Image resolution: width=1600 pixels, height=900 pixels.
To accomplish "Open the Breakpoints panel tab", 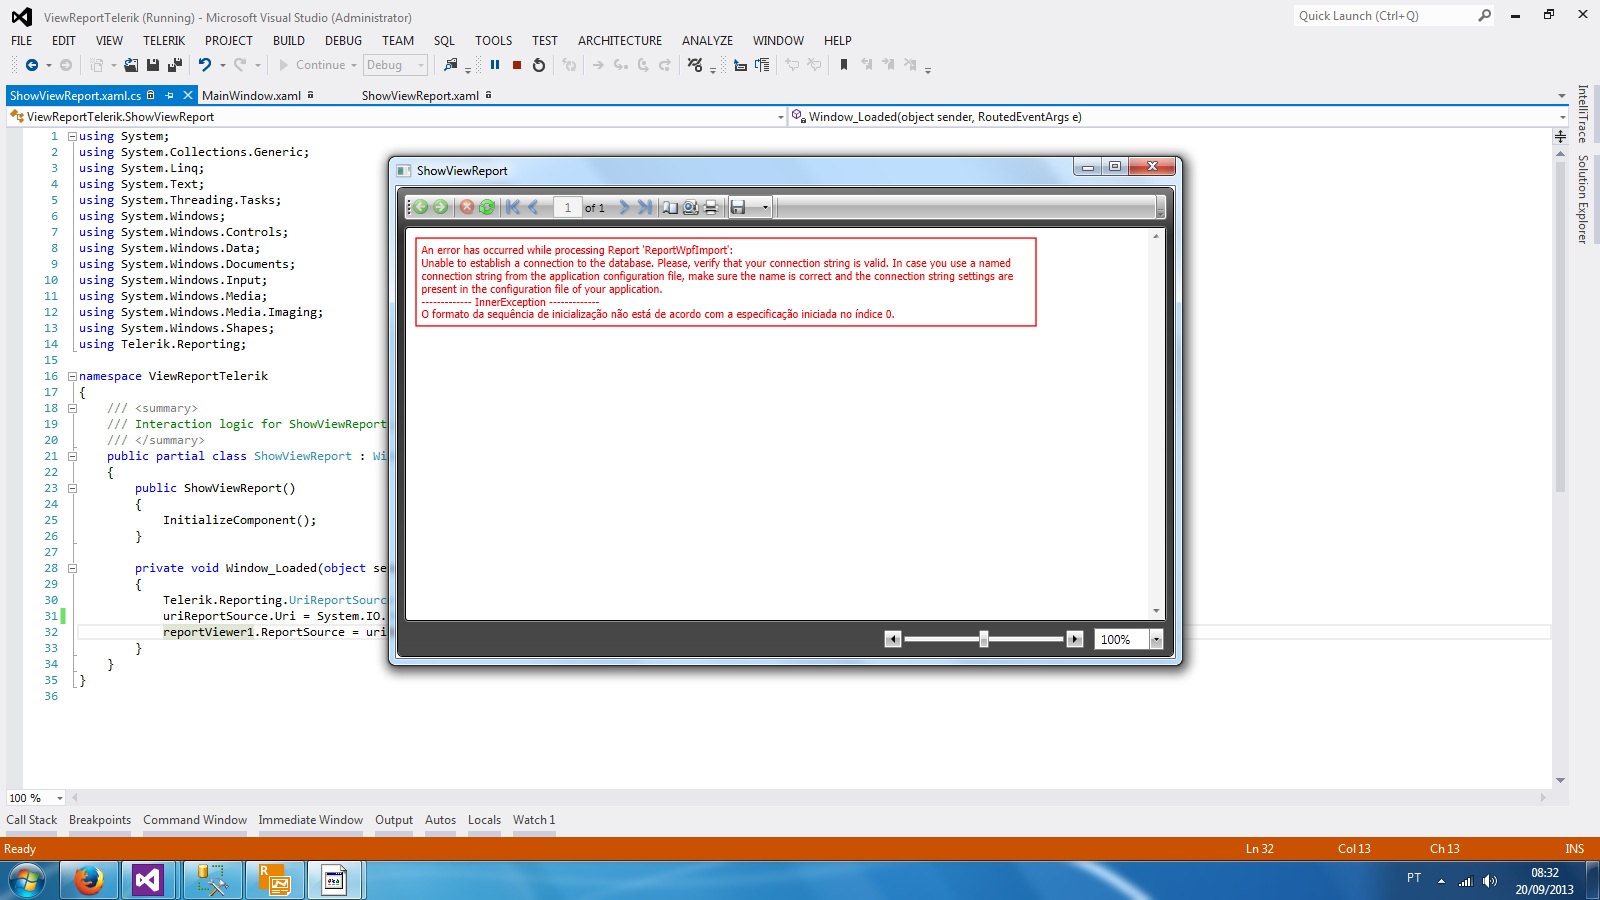I will click(x=100, y=820).
